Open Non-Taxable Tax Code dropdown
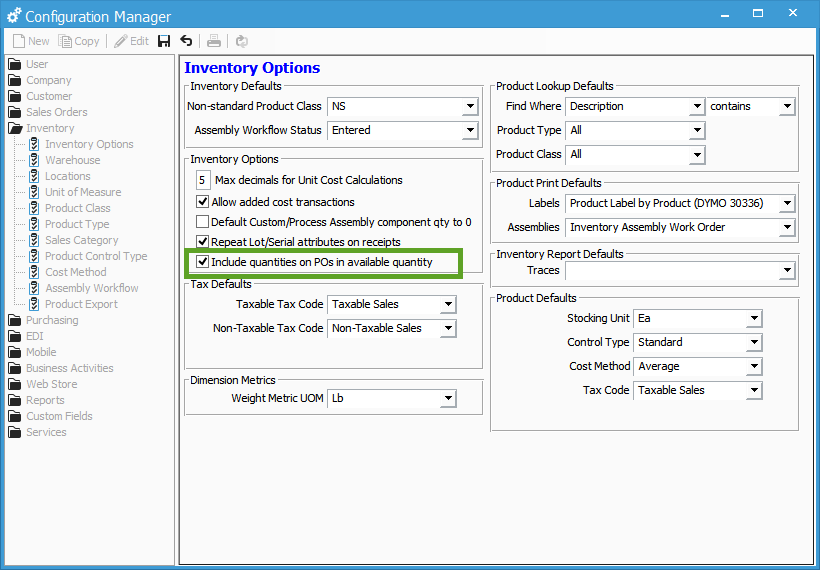 [448, 328]
